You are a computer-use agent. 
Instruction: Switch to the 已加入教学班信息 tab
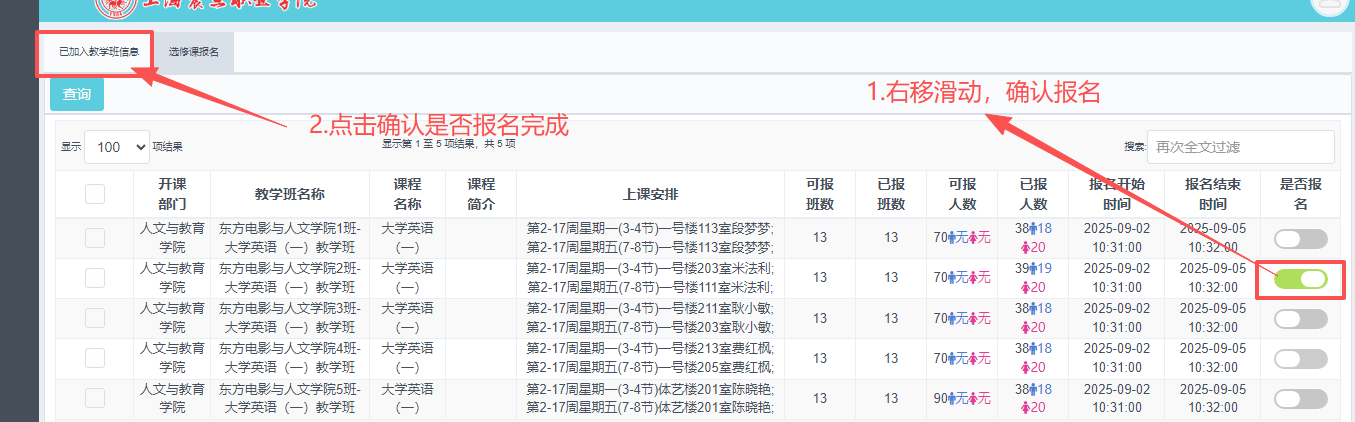96,51
